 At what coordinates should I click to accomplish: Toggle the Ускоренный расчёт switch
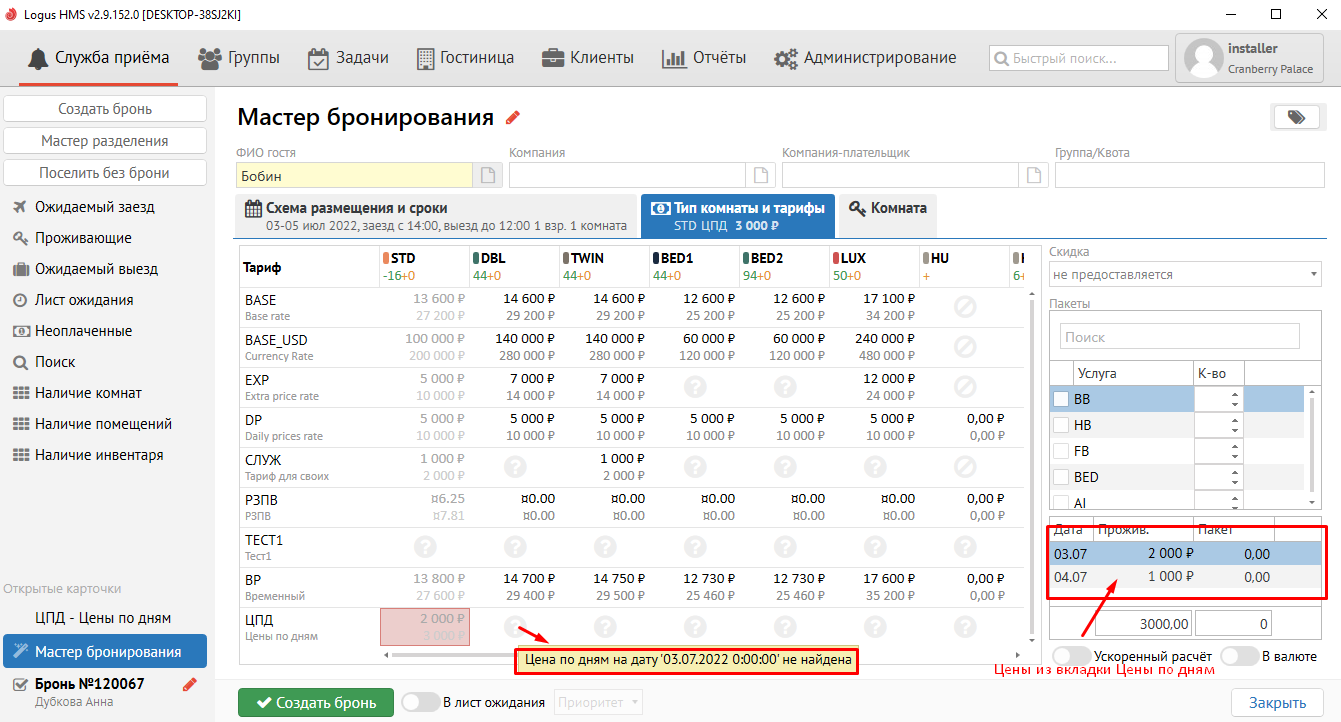[1071, 656]
